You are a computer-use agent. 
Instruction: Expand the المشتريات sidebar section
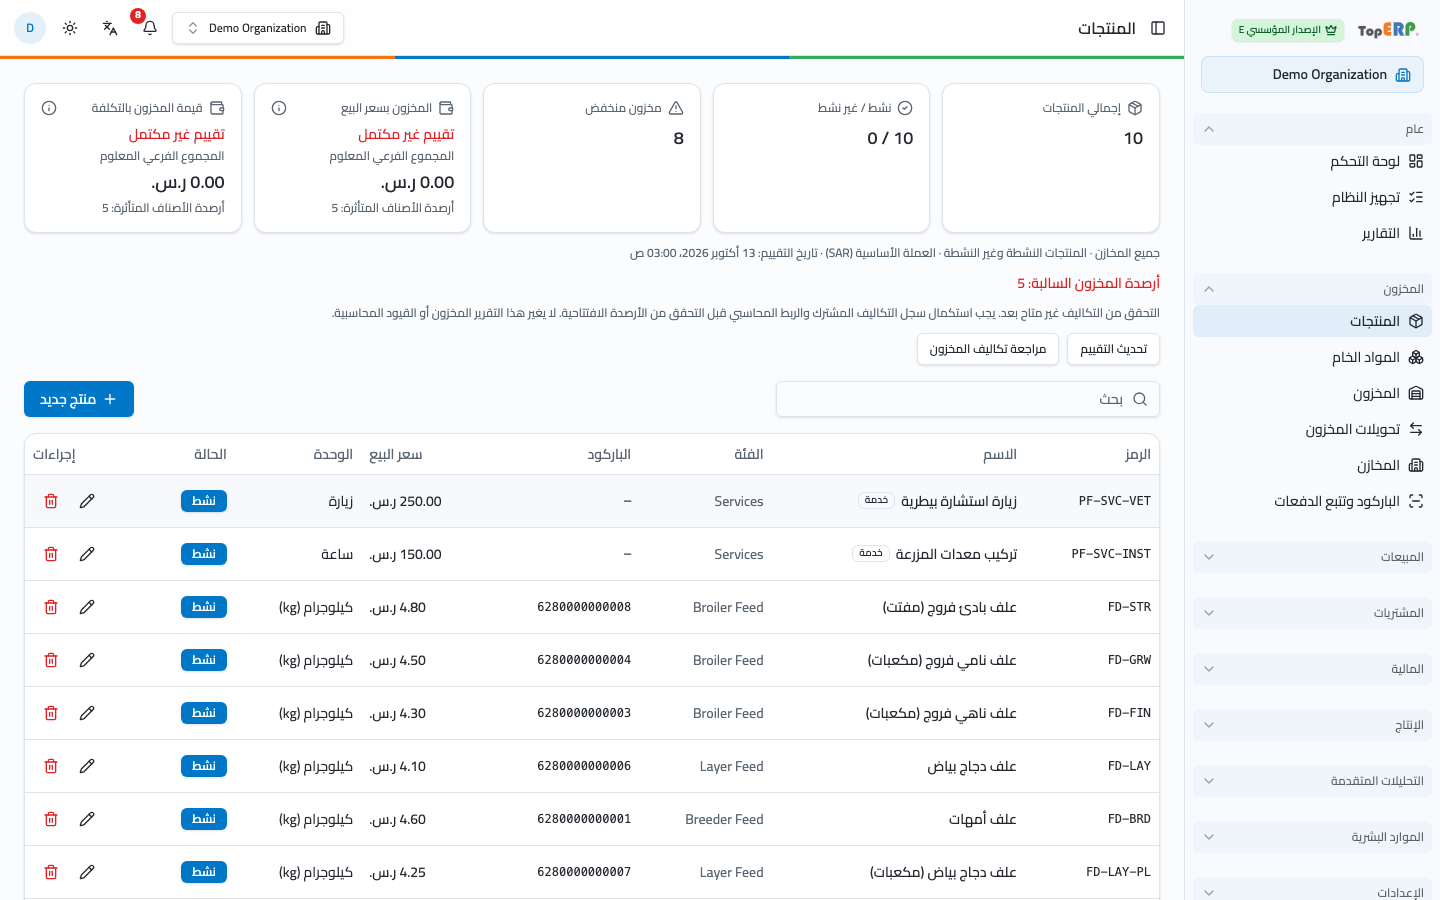pos(1312,613)
